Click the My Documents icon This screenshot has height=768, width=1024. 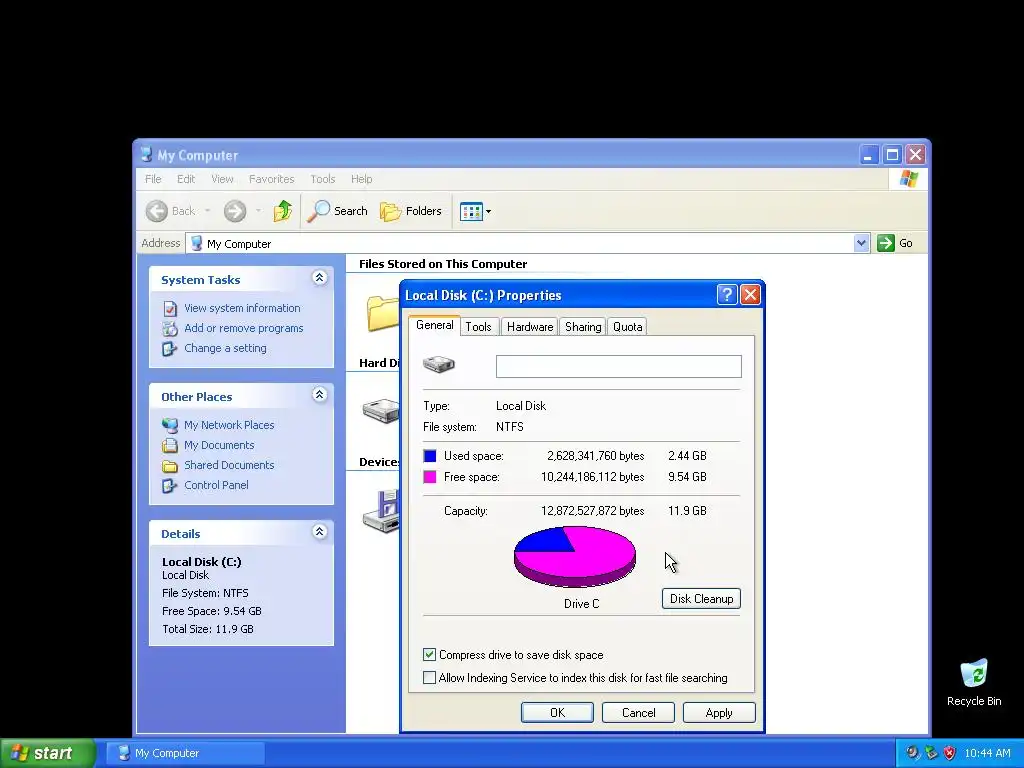(x=170, y=445)
